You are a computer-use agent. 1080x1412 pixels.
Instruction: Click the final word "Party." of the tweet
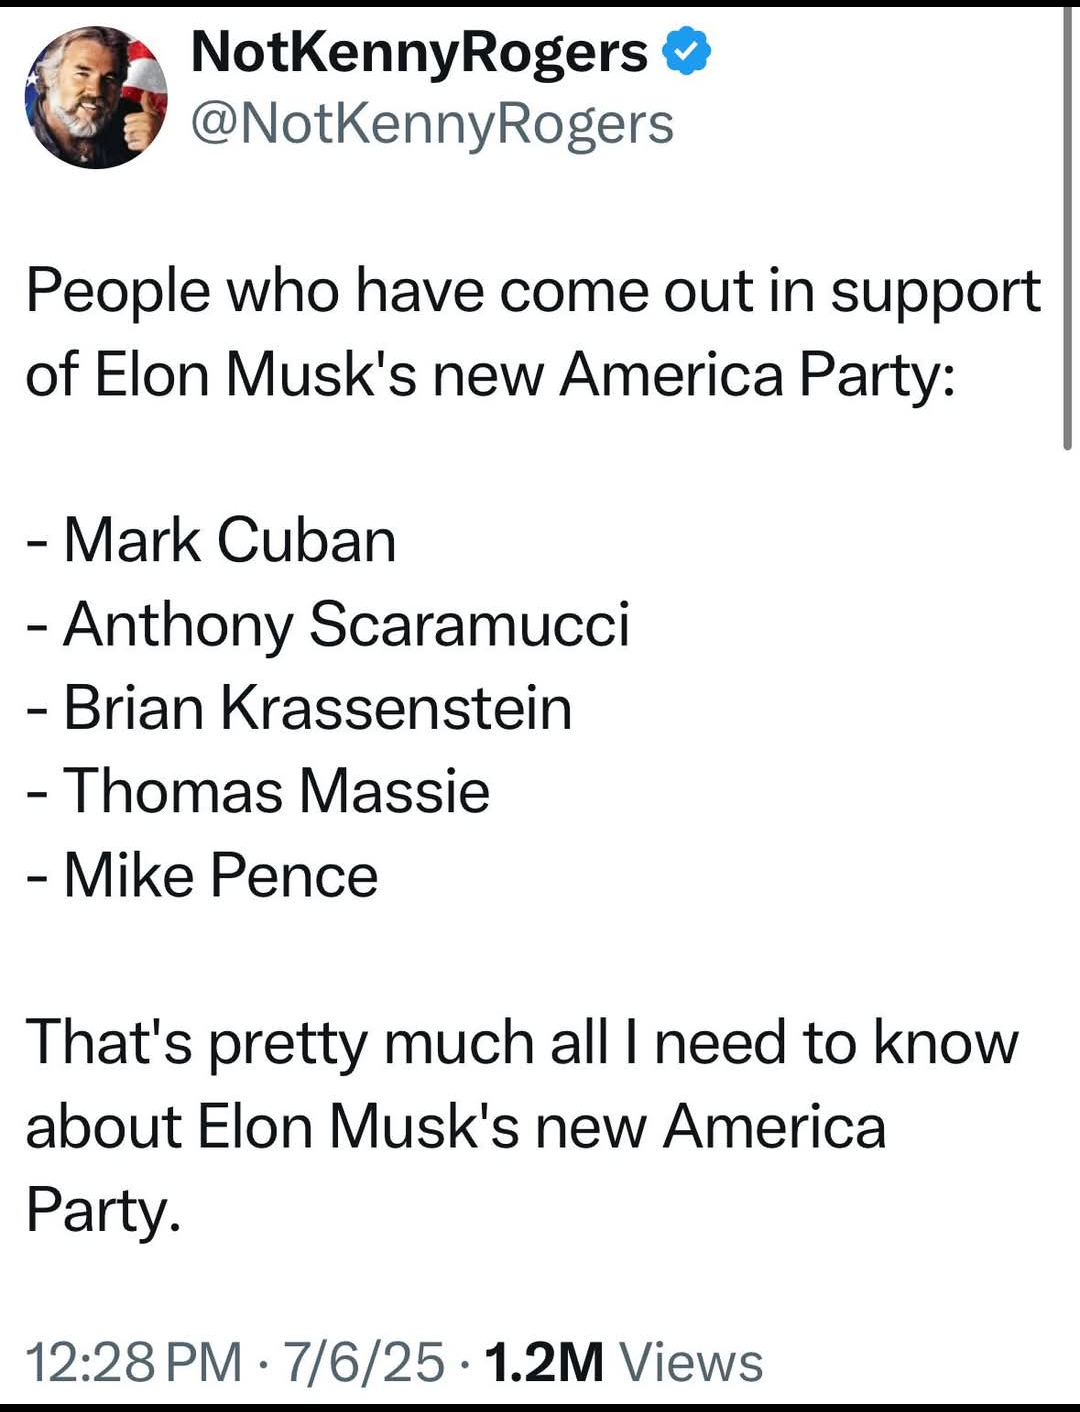coord(103,1210)
